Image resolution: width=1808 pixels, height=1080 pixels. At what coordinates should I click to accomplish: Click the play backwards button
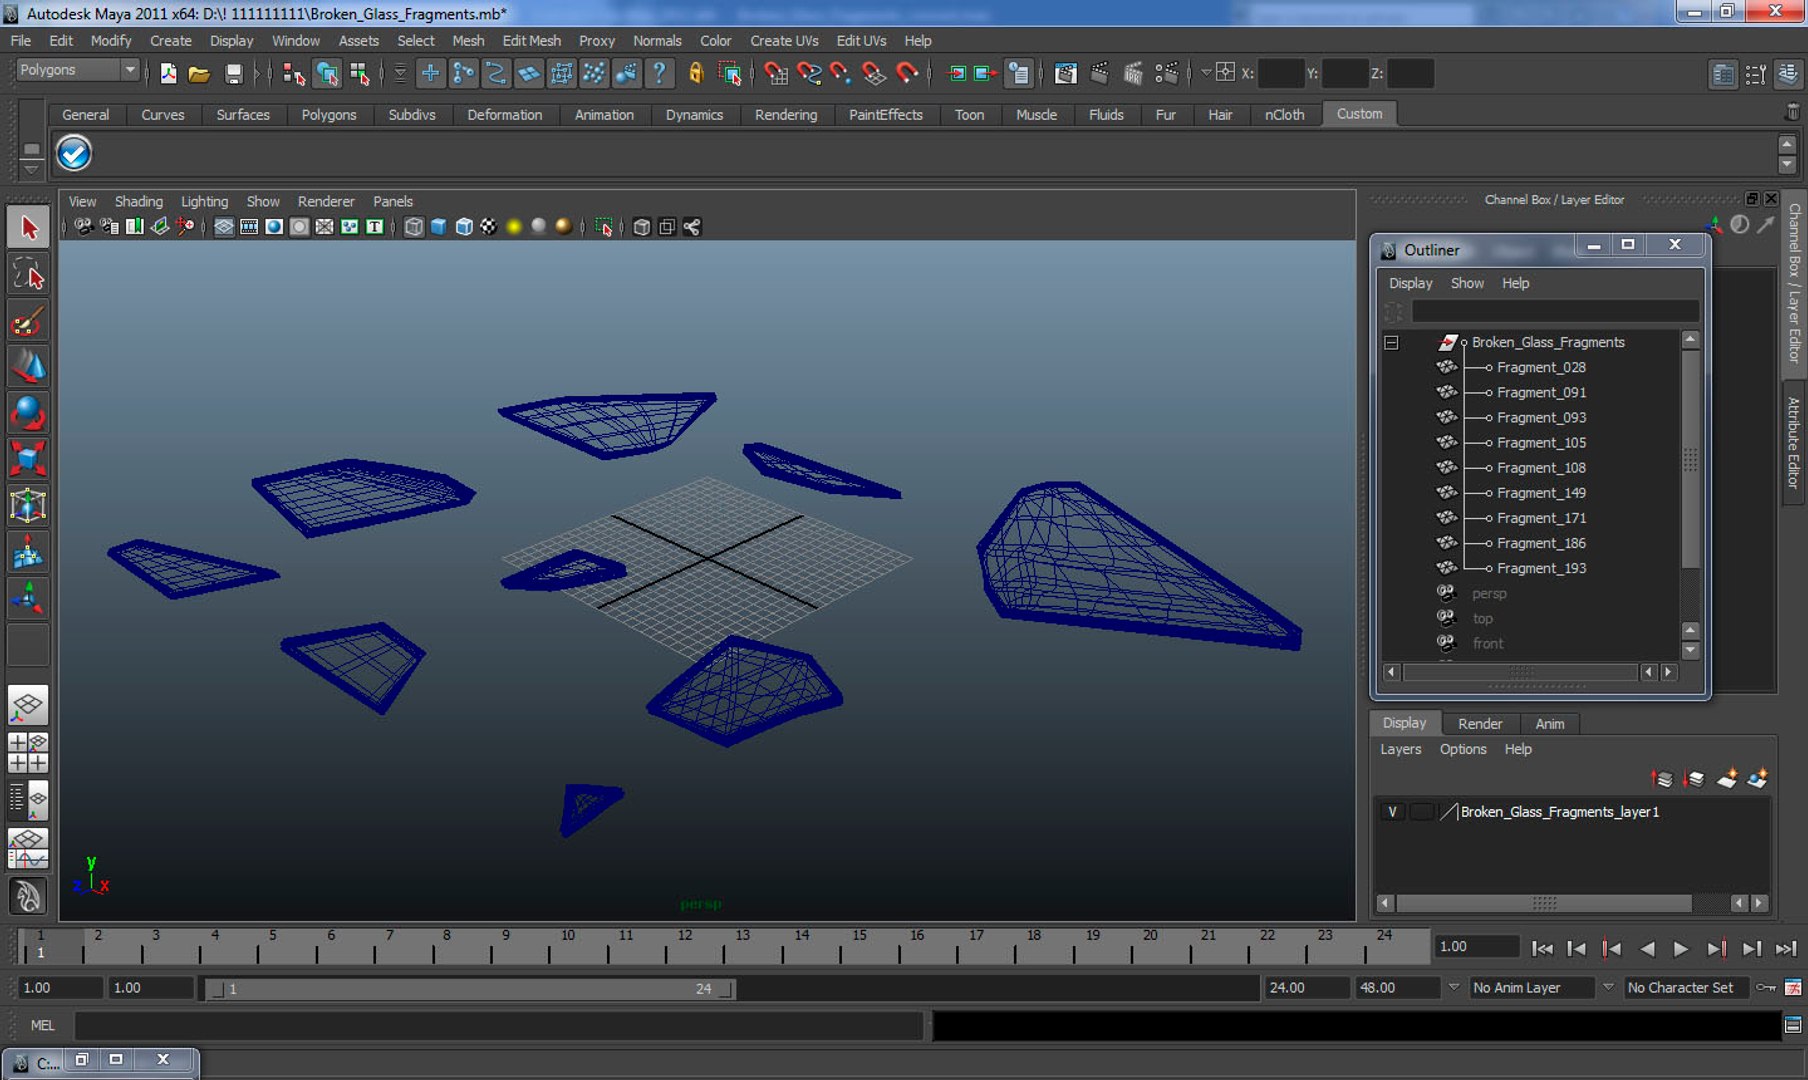pos(1647,948)
